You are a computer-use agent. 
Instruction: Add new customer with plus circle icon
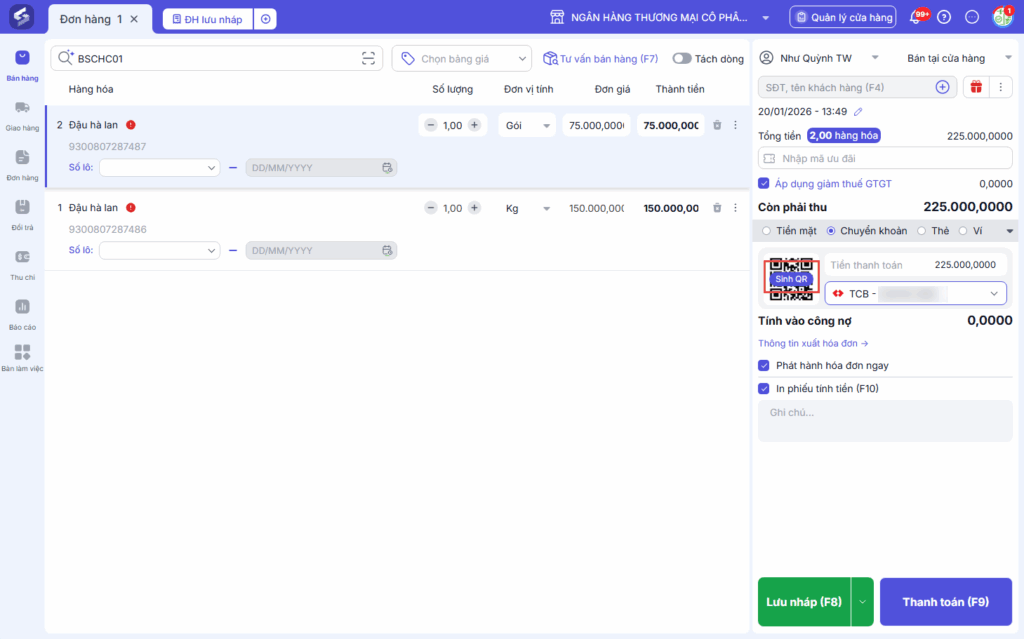tap(942, 87)
